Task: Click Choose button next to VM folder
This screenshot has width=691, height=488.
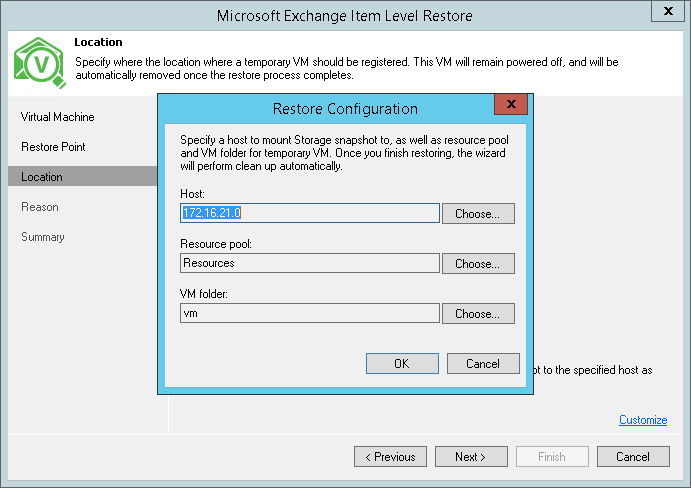Action: point(478,313)
